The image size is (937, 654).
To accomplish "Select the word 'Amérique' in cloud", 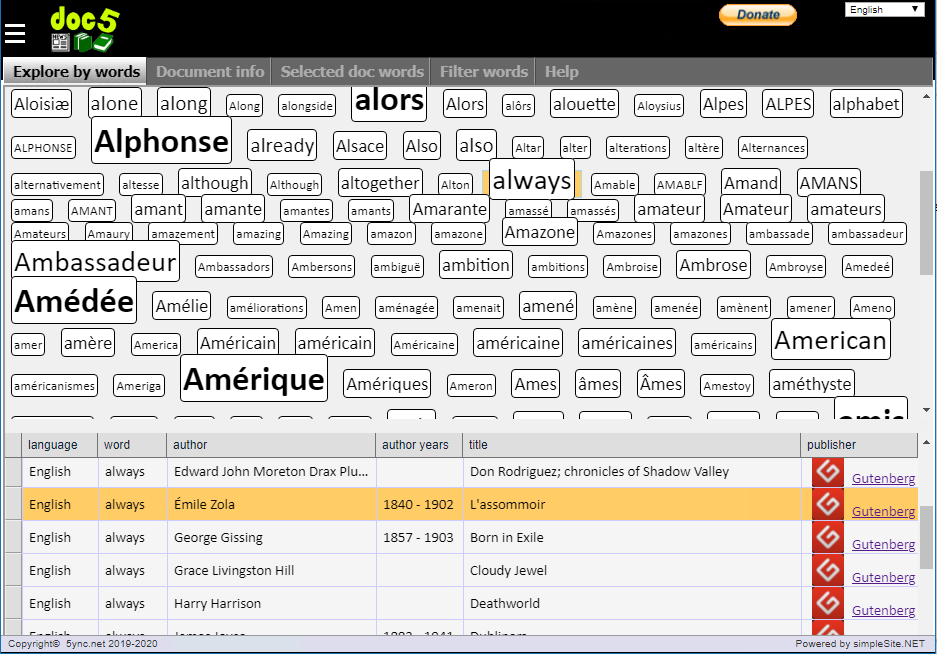I will point(254,379).
